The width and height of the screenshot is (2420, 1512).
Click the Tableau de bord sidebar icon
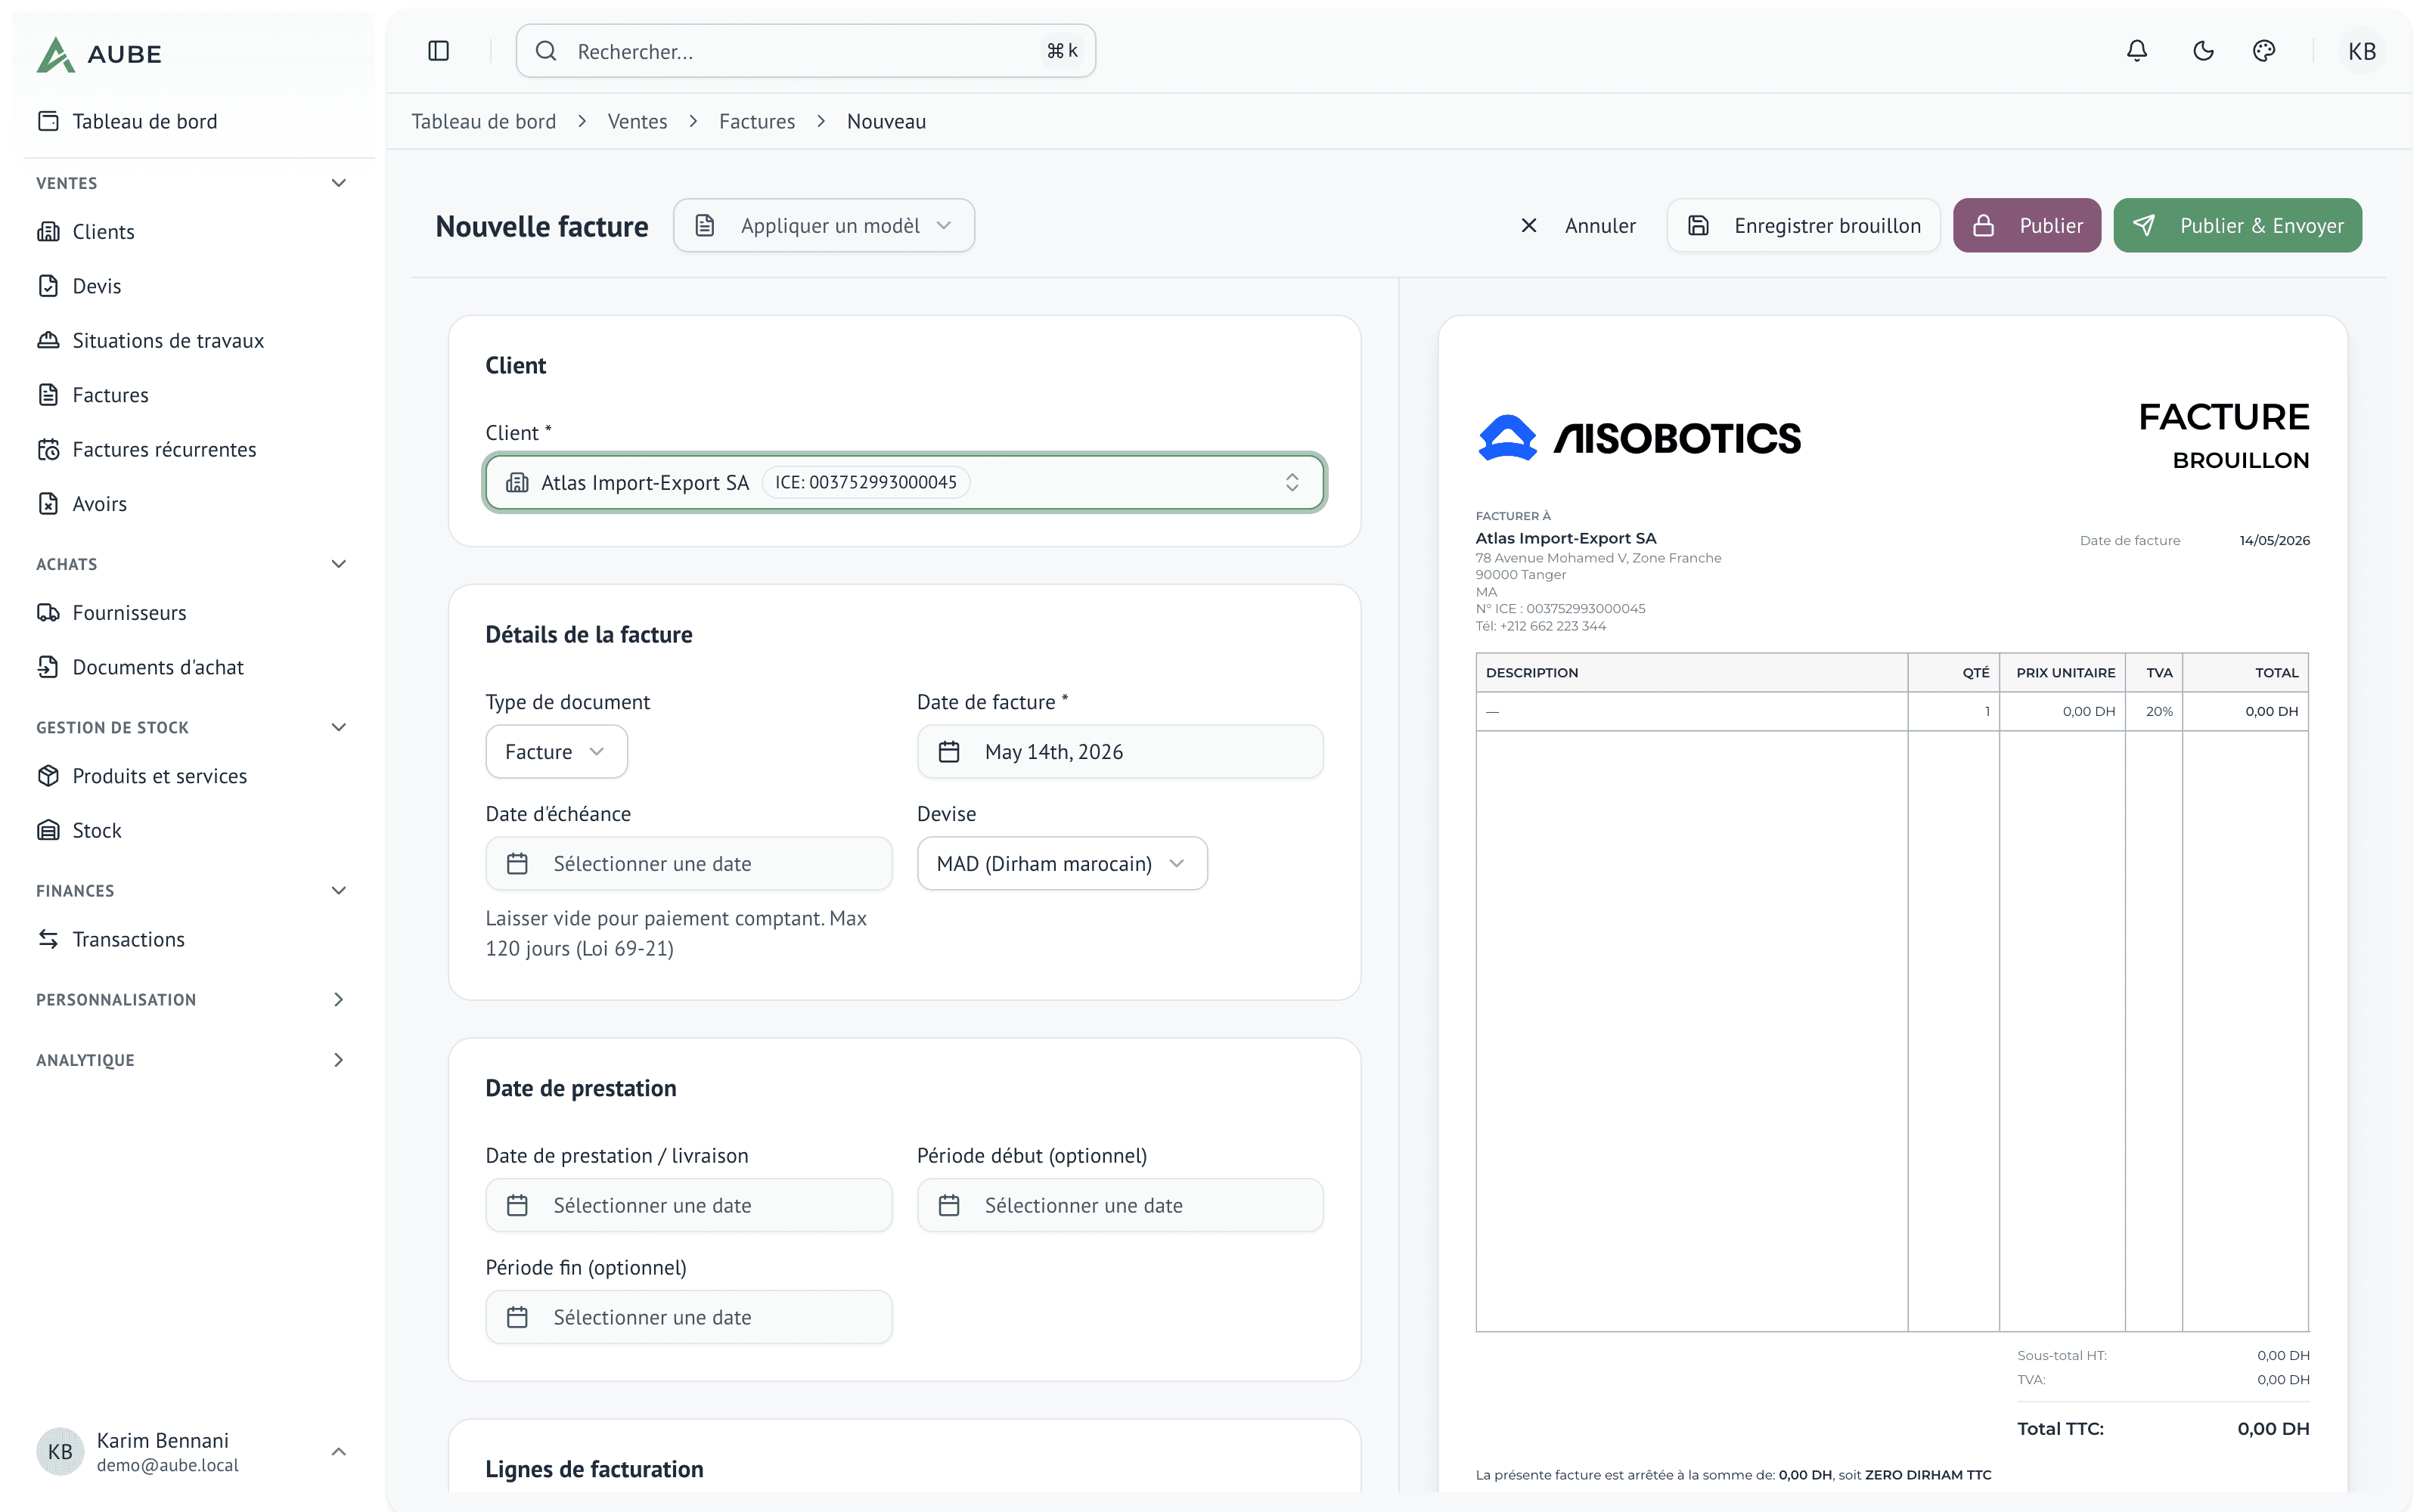click(48, 121)
